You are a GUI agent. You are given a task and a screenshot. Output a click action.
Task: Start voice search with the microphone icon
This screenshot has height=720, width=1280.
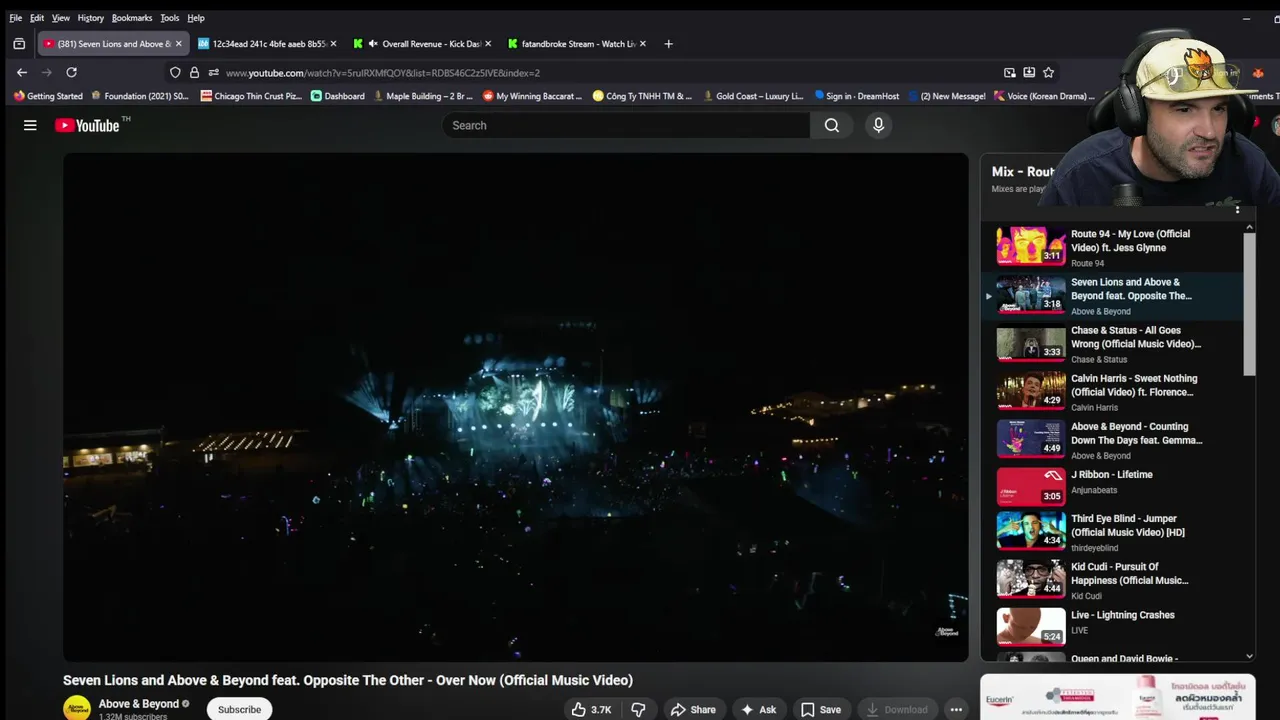click(x=878, y=125)
